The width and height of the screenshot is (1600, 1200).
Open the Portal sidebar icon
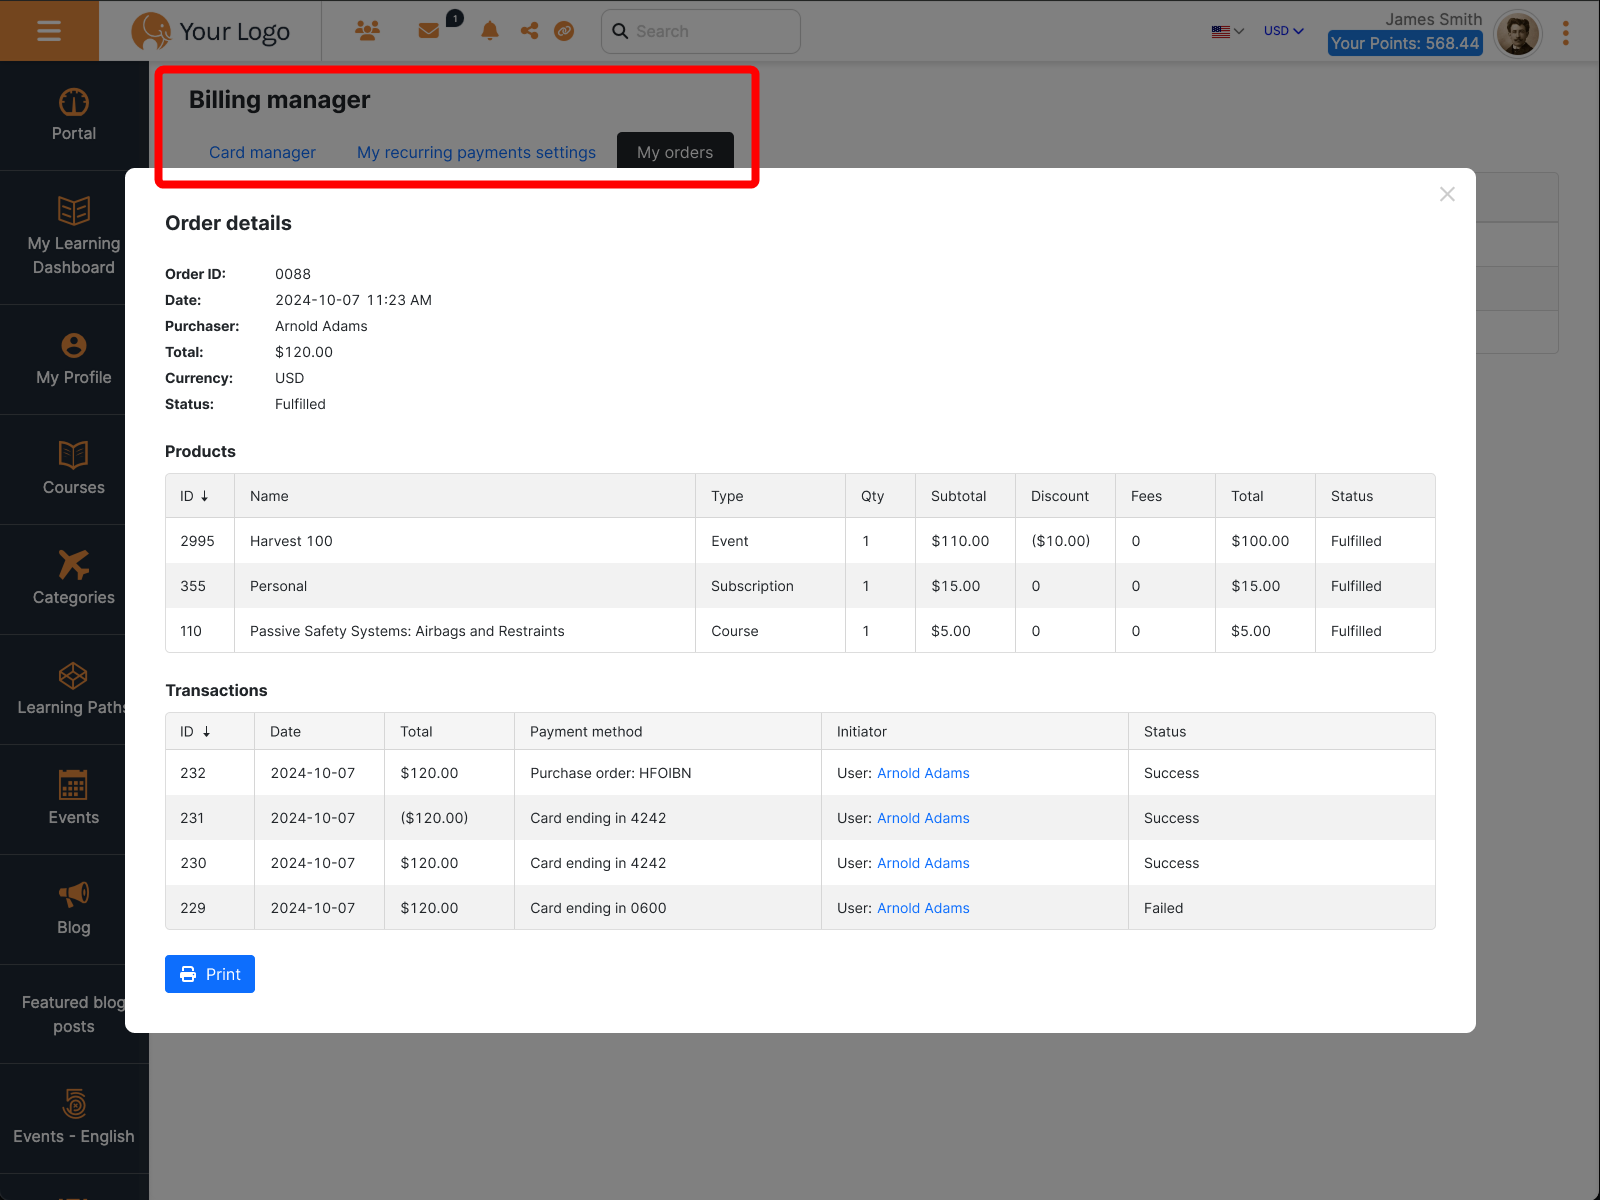tap(74, 103)
